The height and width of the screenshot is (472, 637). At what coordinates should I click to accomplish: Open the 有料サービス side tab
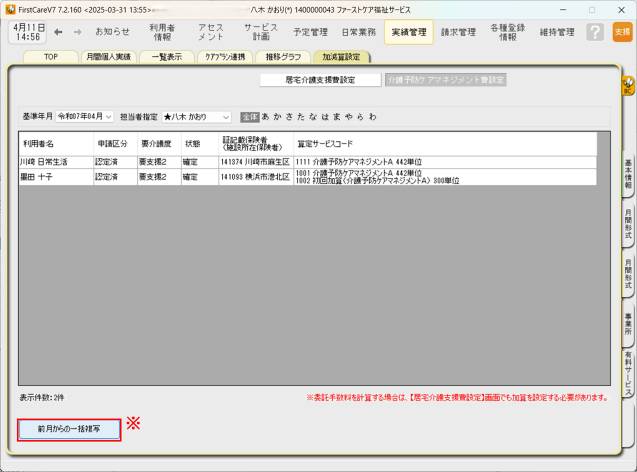tap(628, 371)
